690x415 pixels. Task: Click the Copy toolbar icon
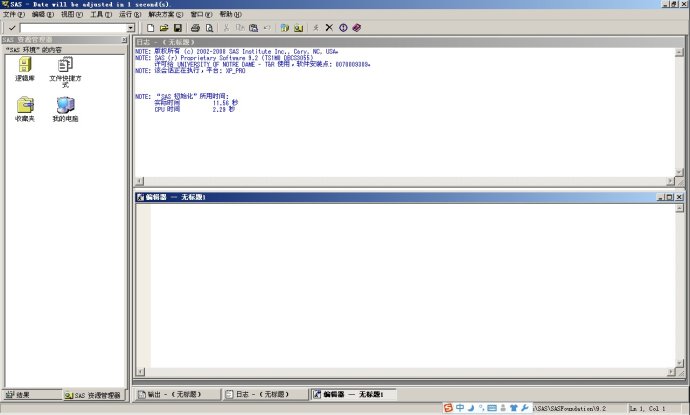tap(240, 28)
